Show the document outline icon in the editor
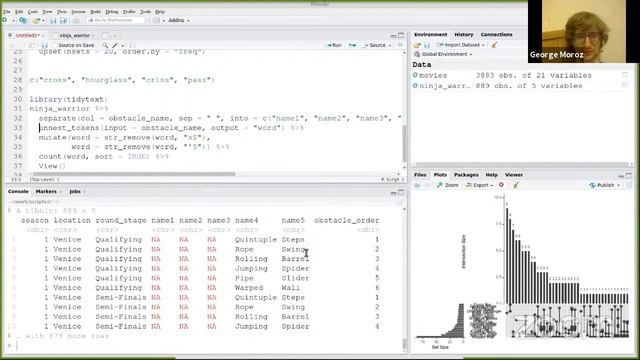This screenshot has width=640, height=360. tap(400, 45)
